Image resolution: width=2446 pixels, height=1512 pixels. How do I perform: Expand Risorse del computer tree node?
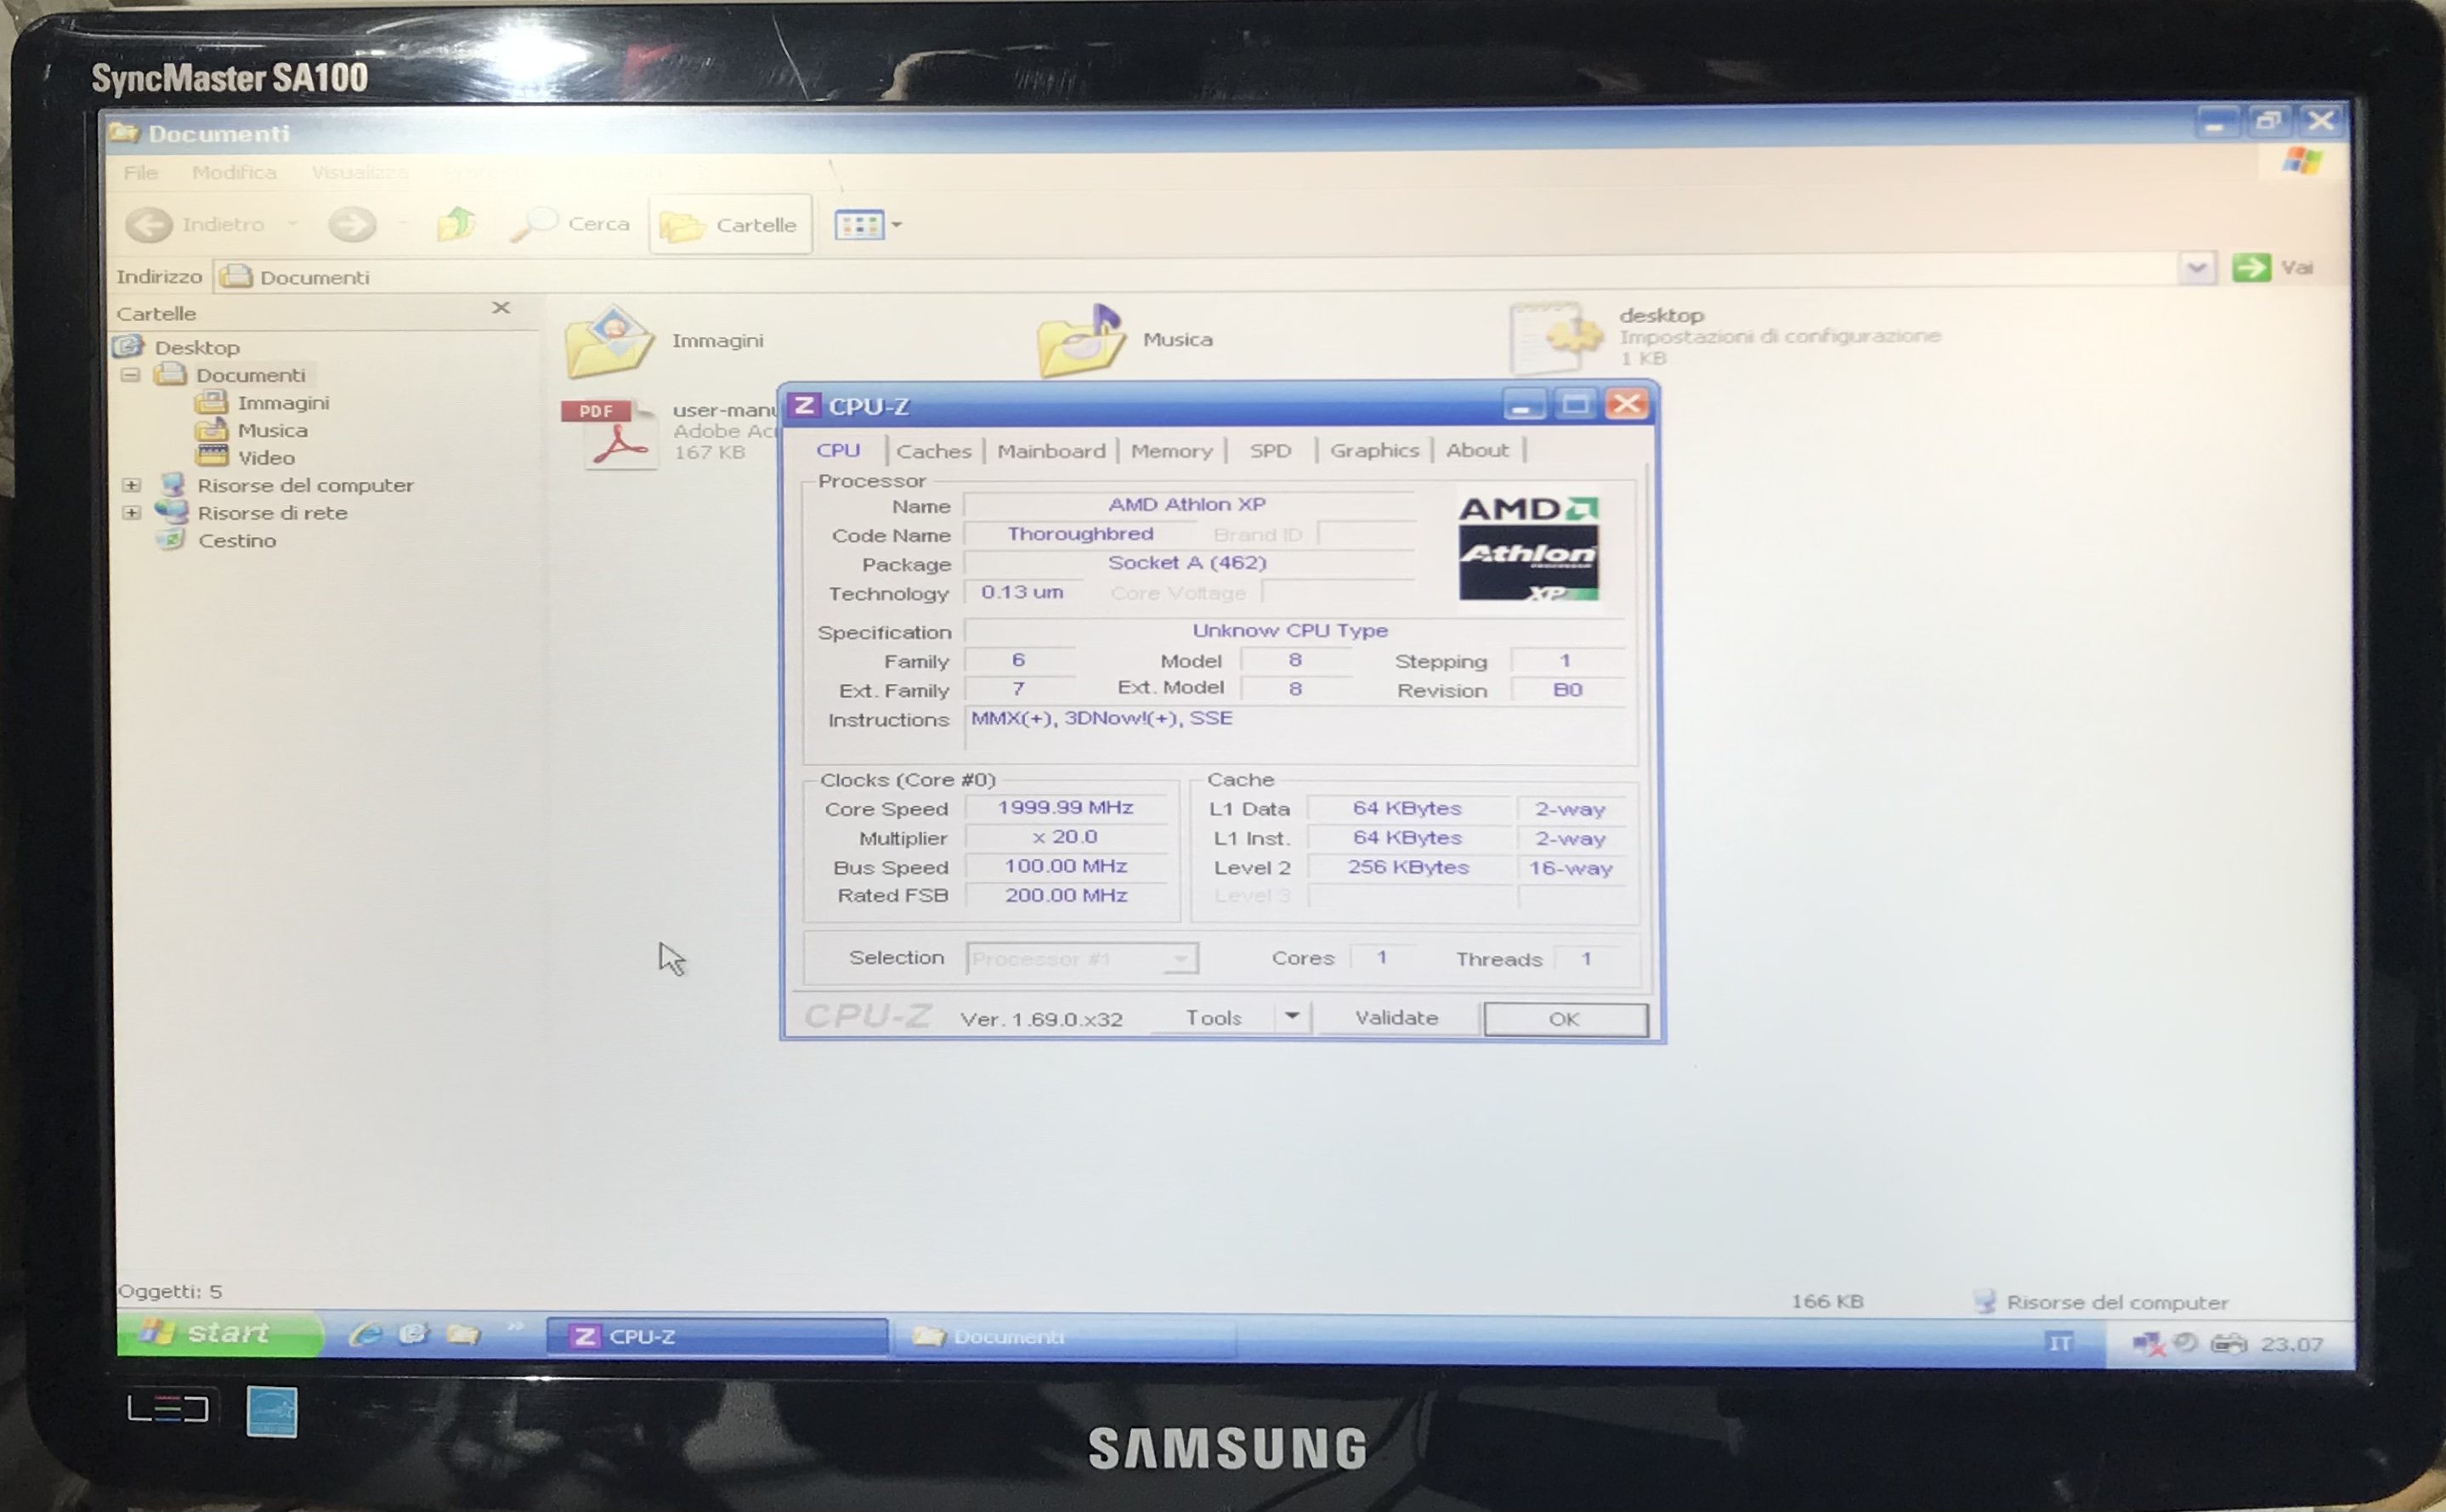pyautogui.click(x=131, y=485)
